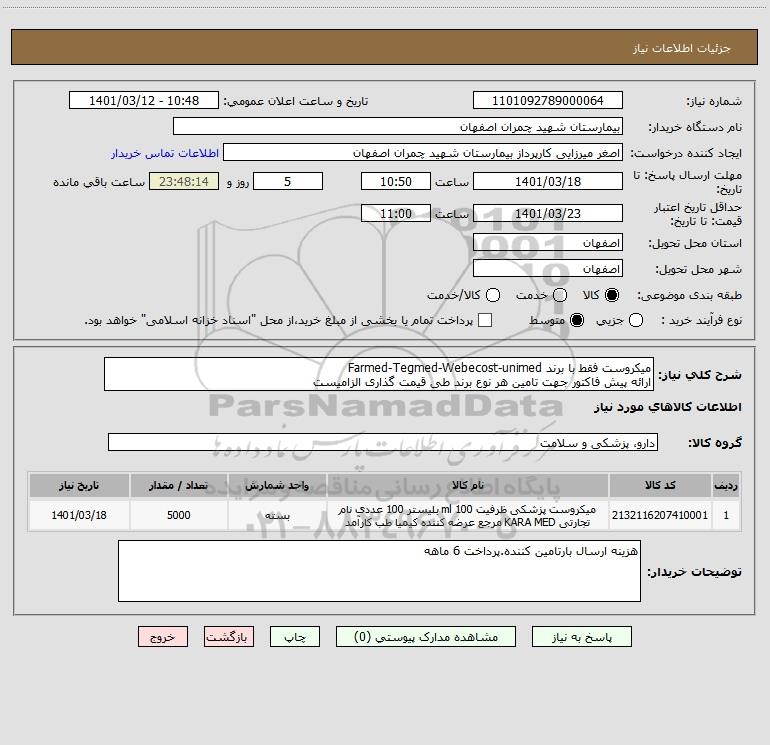Click the ساعت باقی مانده label

pos(99,182)
